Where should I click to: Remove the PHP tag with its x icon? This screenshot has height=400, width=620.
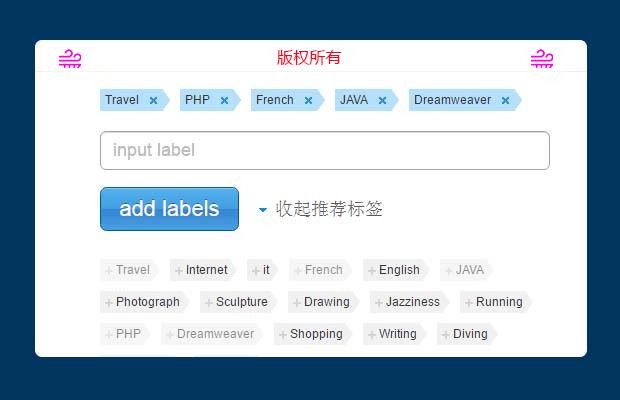coord(224,100)
